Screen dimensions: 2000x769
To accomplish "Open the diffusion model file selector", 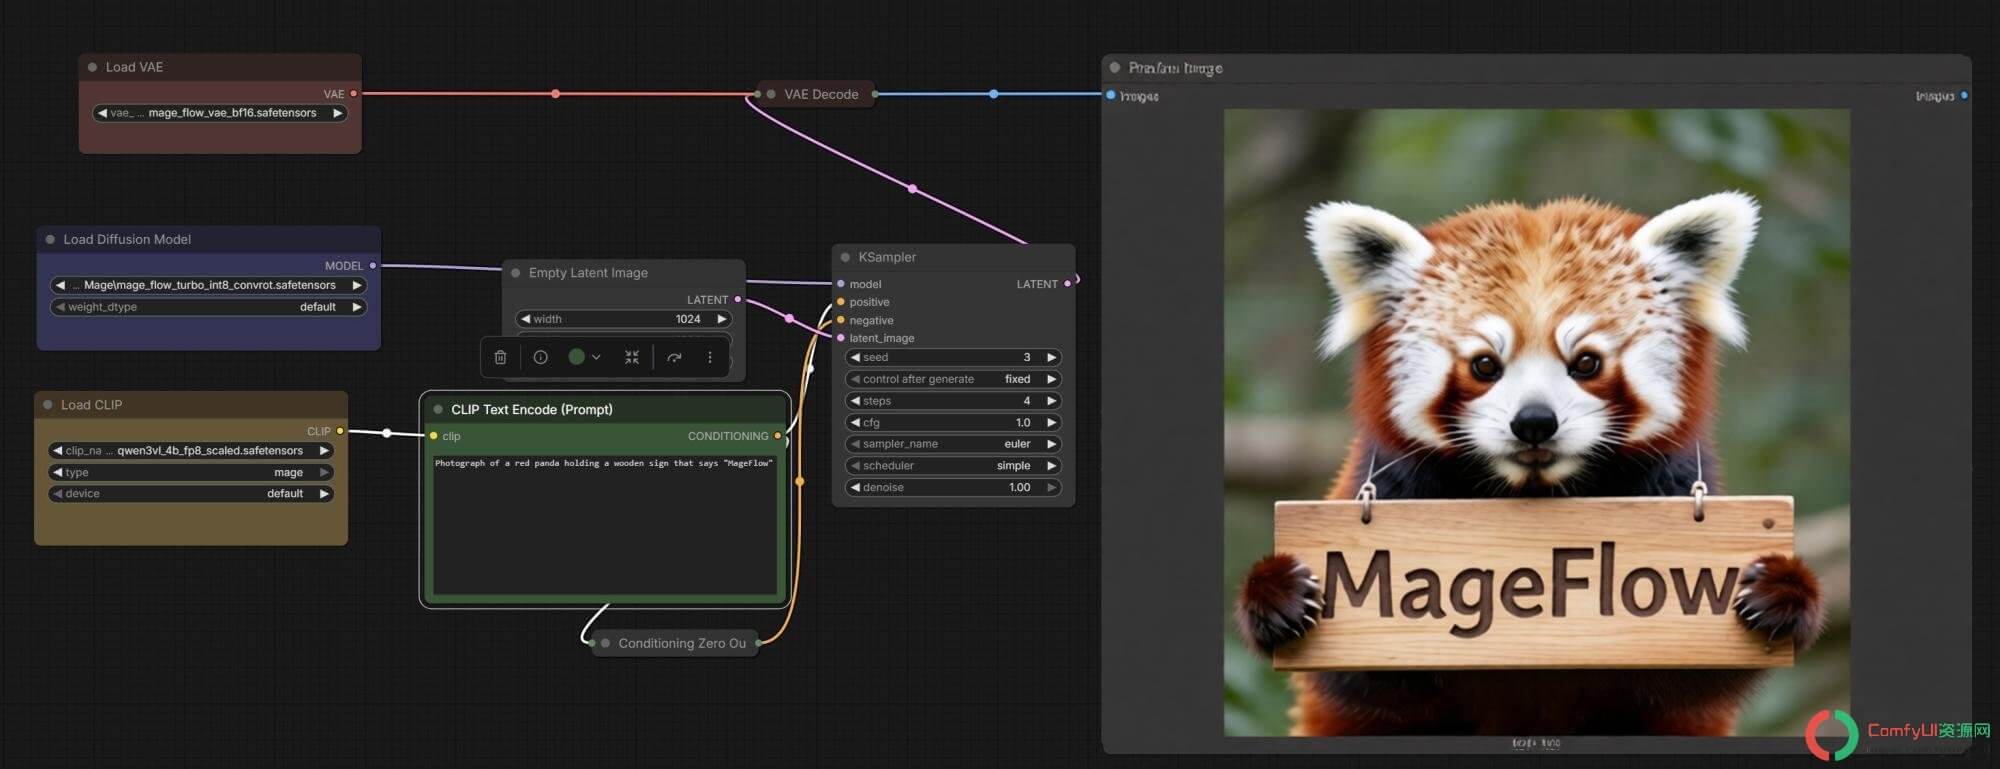I will point(209,285).
